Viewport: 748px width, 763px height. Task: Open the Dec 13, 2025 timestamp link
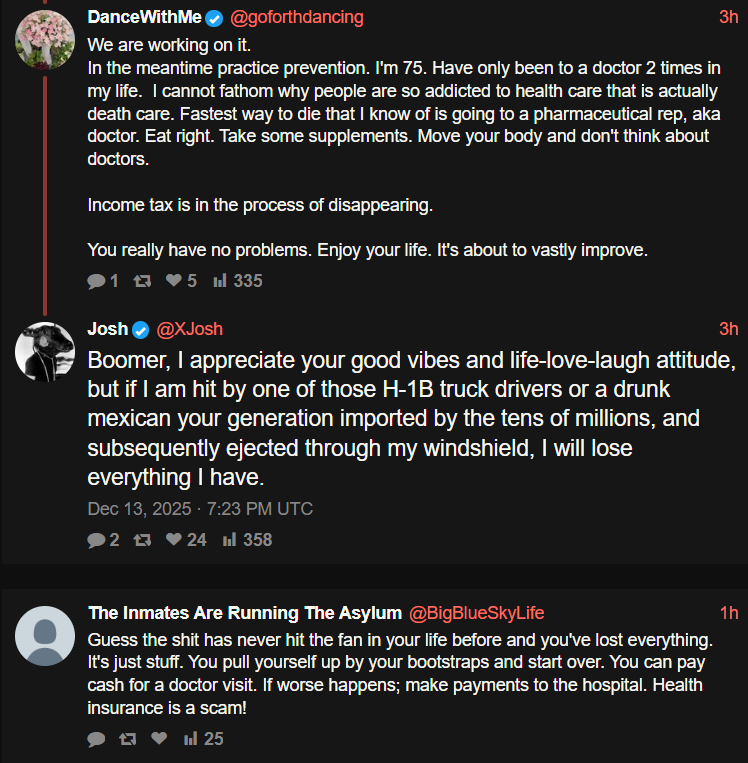200,509
